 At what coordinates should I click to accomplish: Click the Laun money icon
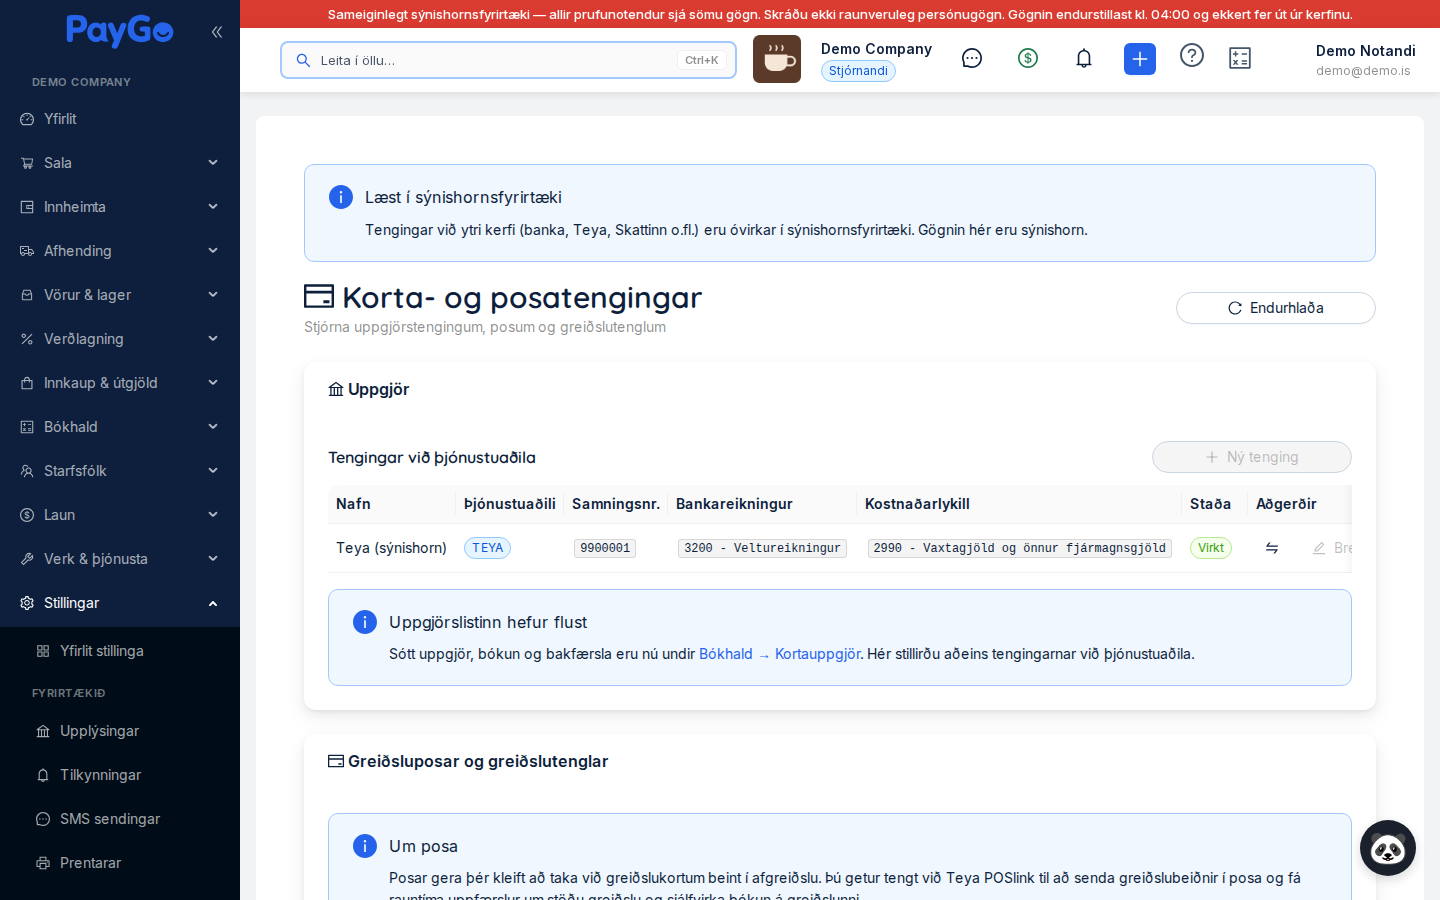click(27, 515)
